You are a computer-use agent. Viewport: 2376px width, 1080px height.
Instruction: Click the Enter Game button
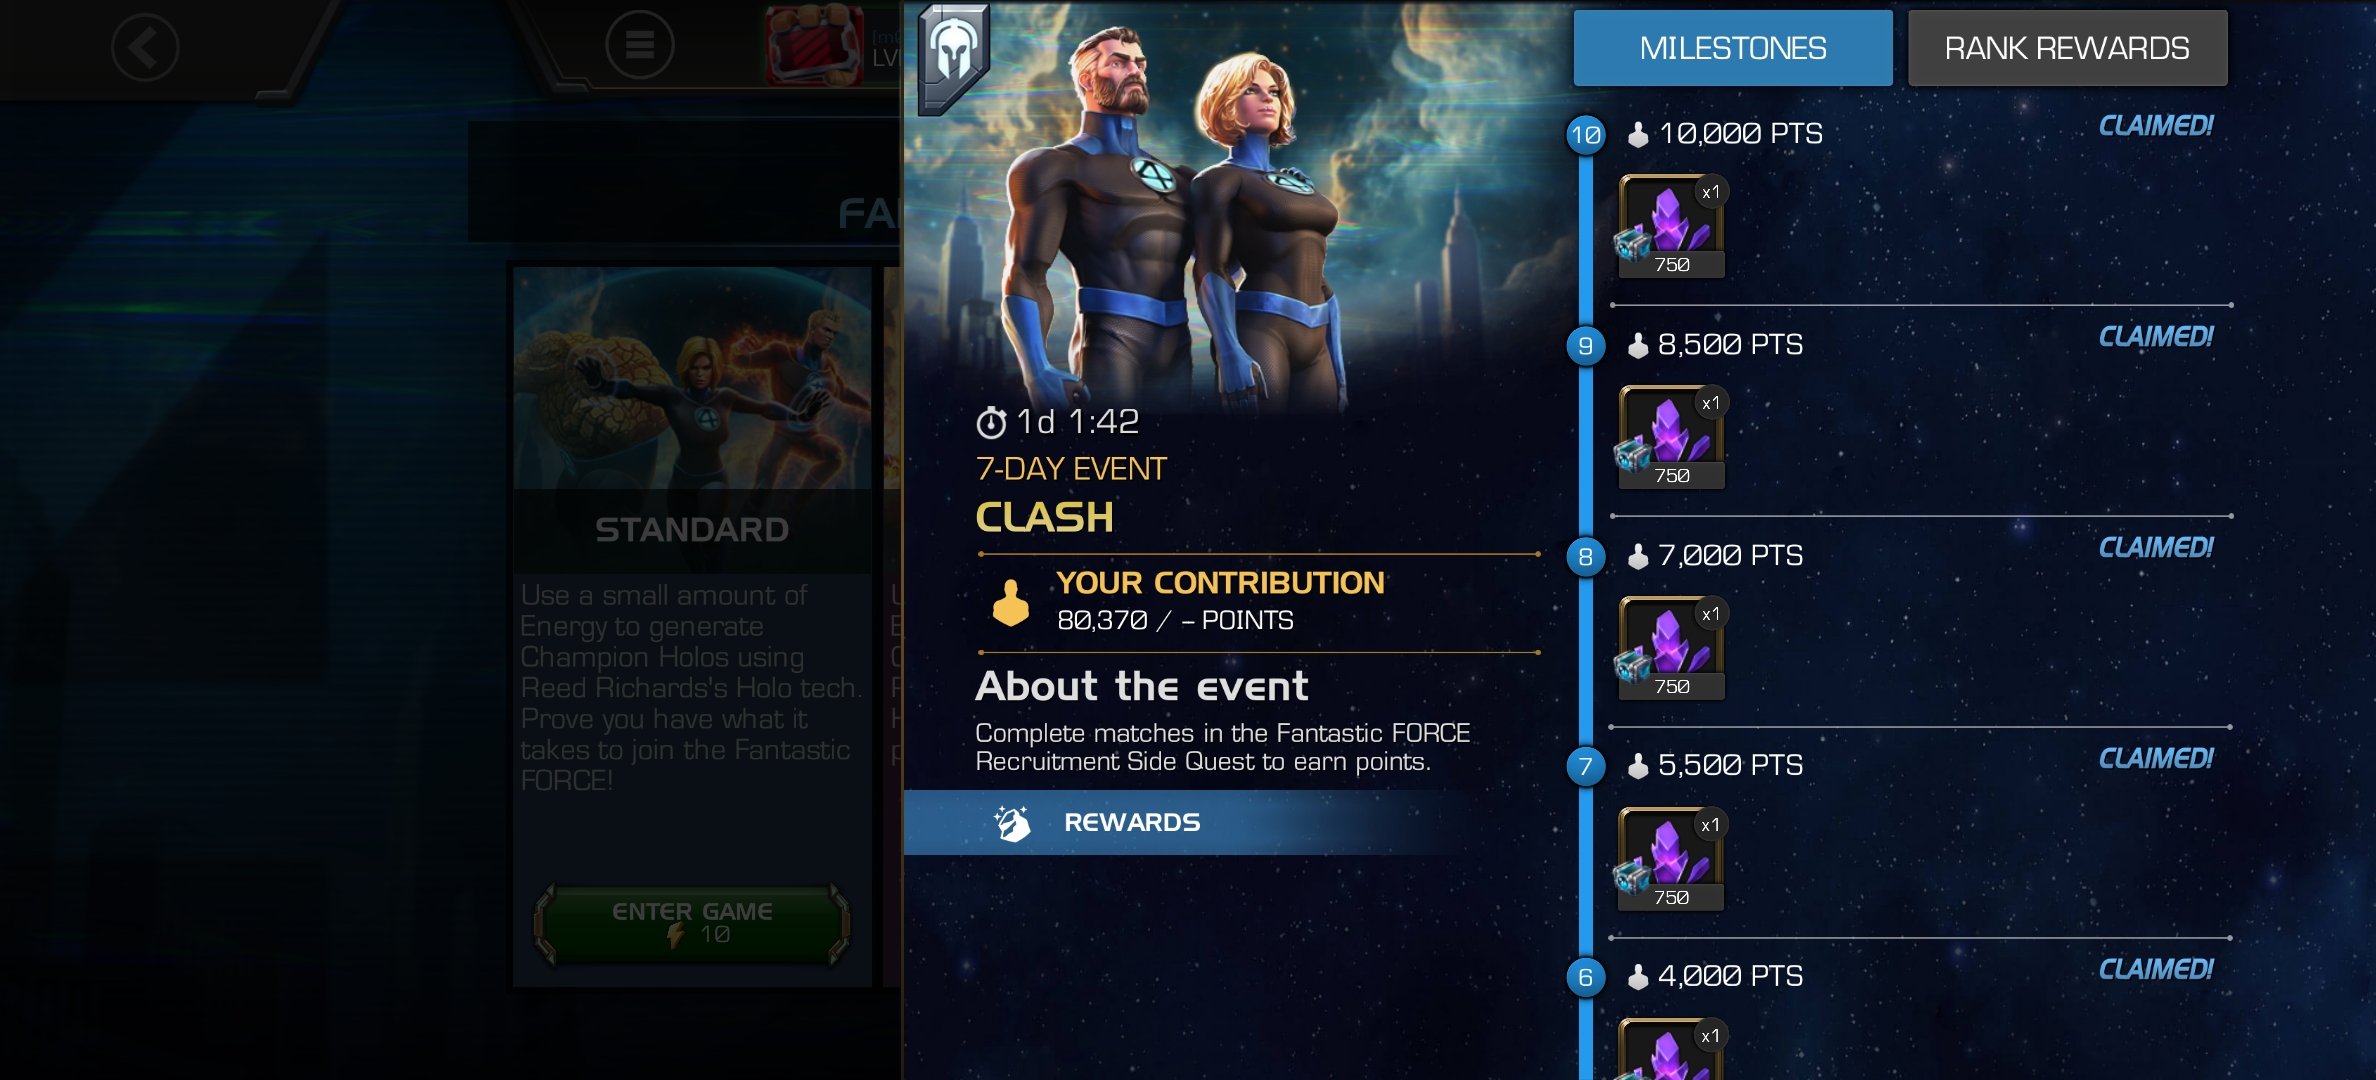click(692, 923)
